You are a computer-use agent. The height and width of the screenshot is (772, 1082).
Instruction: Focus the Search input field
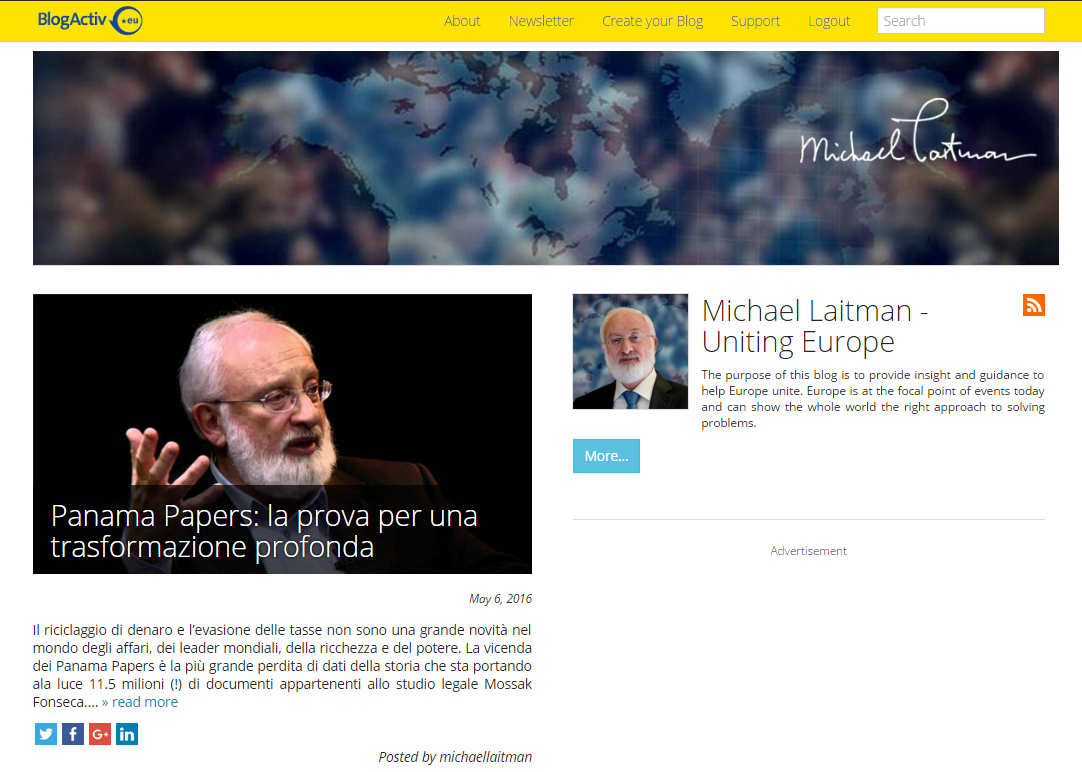(x=961, y=21)
